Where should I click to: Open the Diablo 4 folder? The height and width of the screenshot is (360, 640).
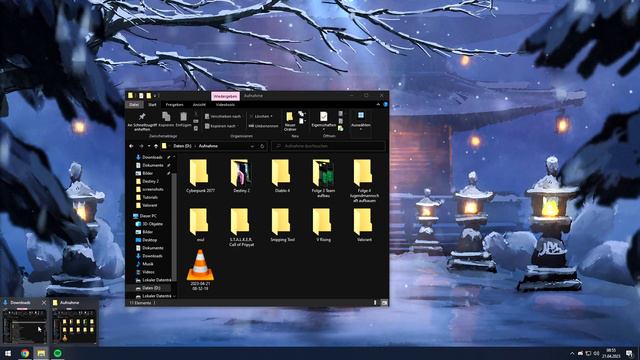[x=282, y=176]
